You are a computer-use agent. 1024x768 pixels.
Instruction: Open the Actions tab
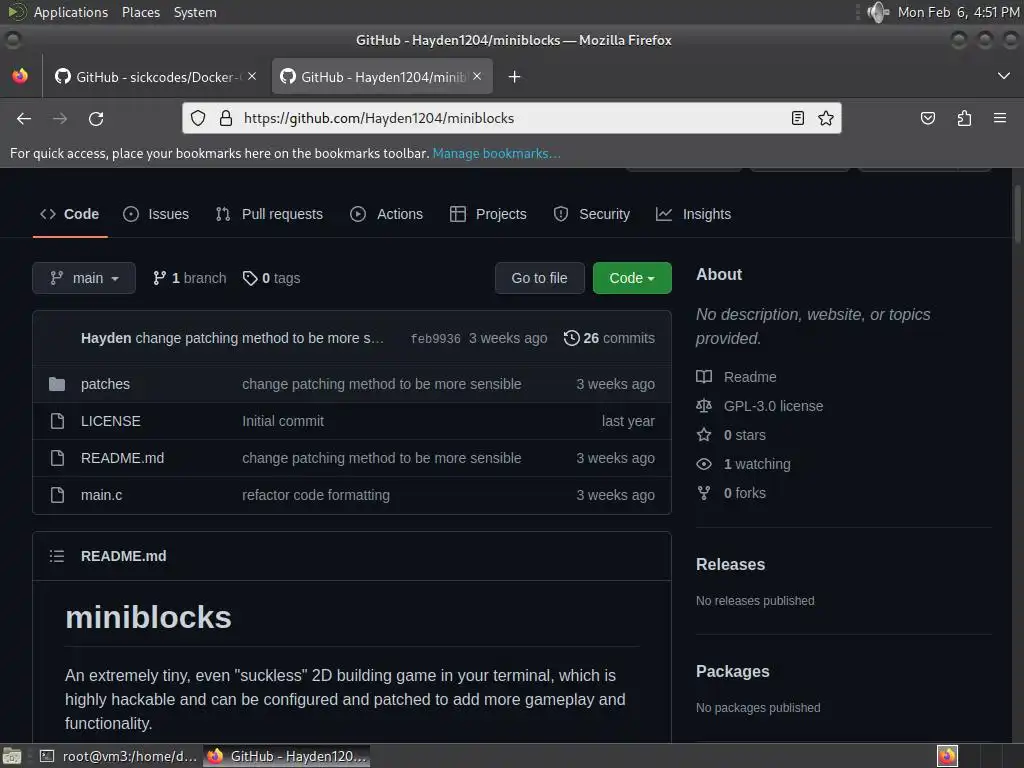click(387, 214)
